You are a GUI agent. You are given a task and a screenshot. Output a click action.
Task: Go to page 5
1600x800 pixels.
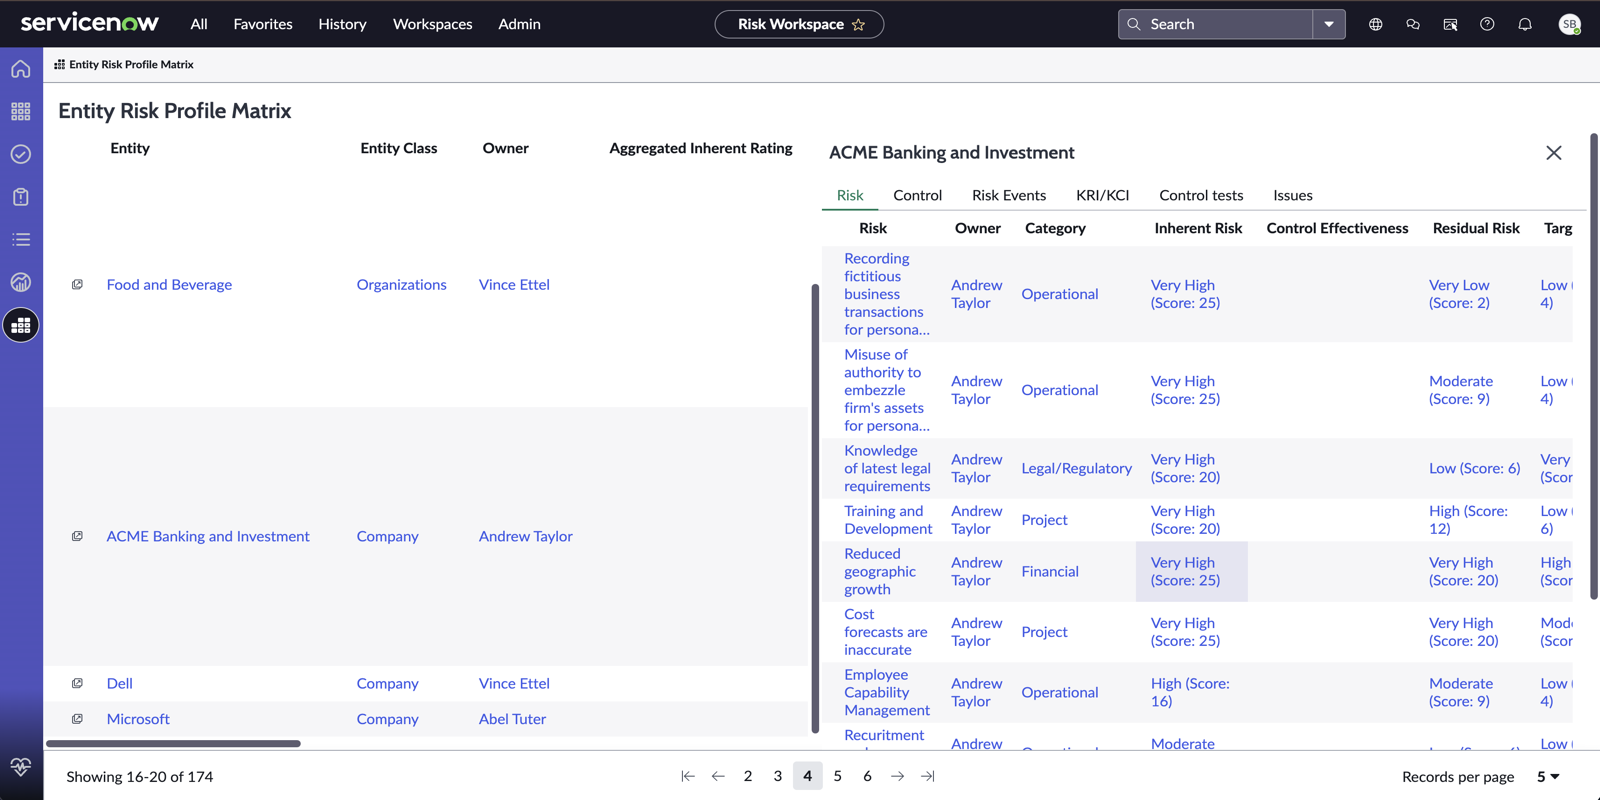tap(838, 776)
